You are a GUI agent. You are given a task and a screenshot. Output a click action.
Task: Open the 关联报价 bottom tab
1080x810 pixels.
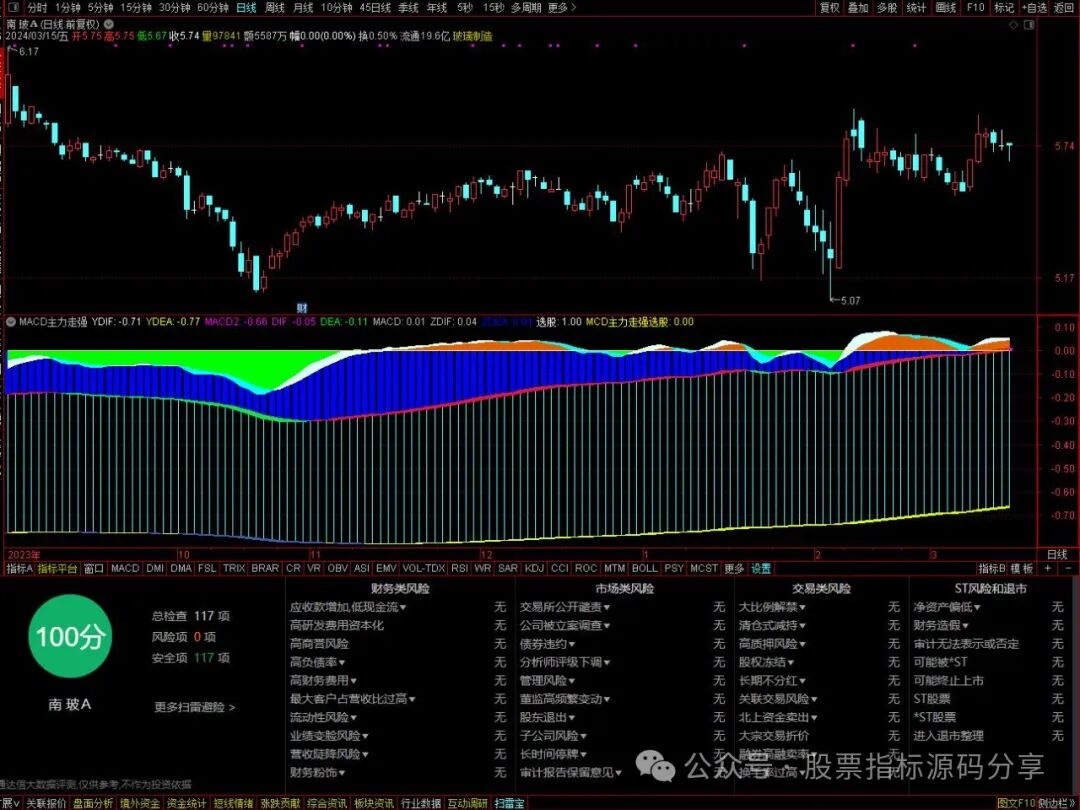[x=46, y=803]
